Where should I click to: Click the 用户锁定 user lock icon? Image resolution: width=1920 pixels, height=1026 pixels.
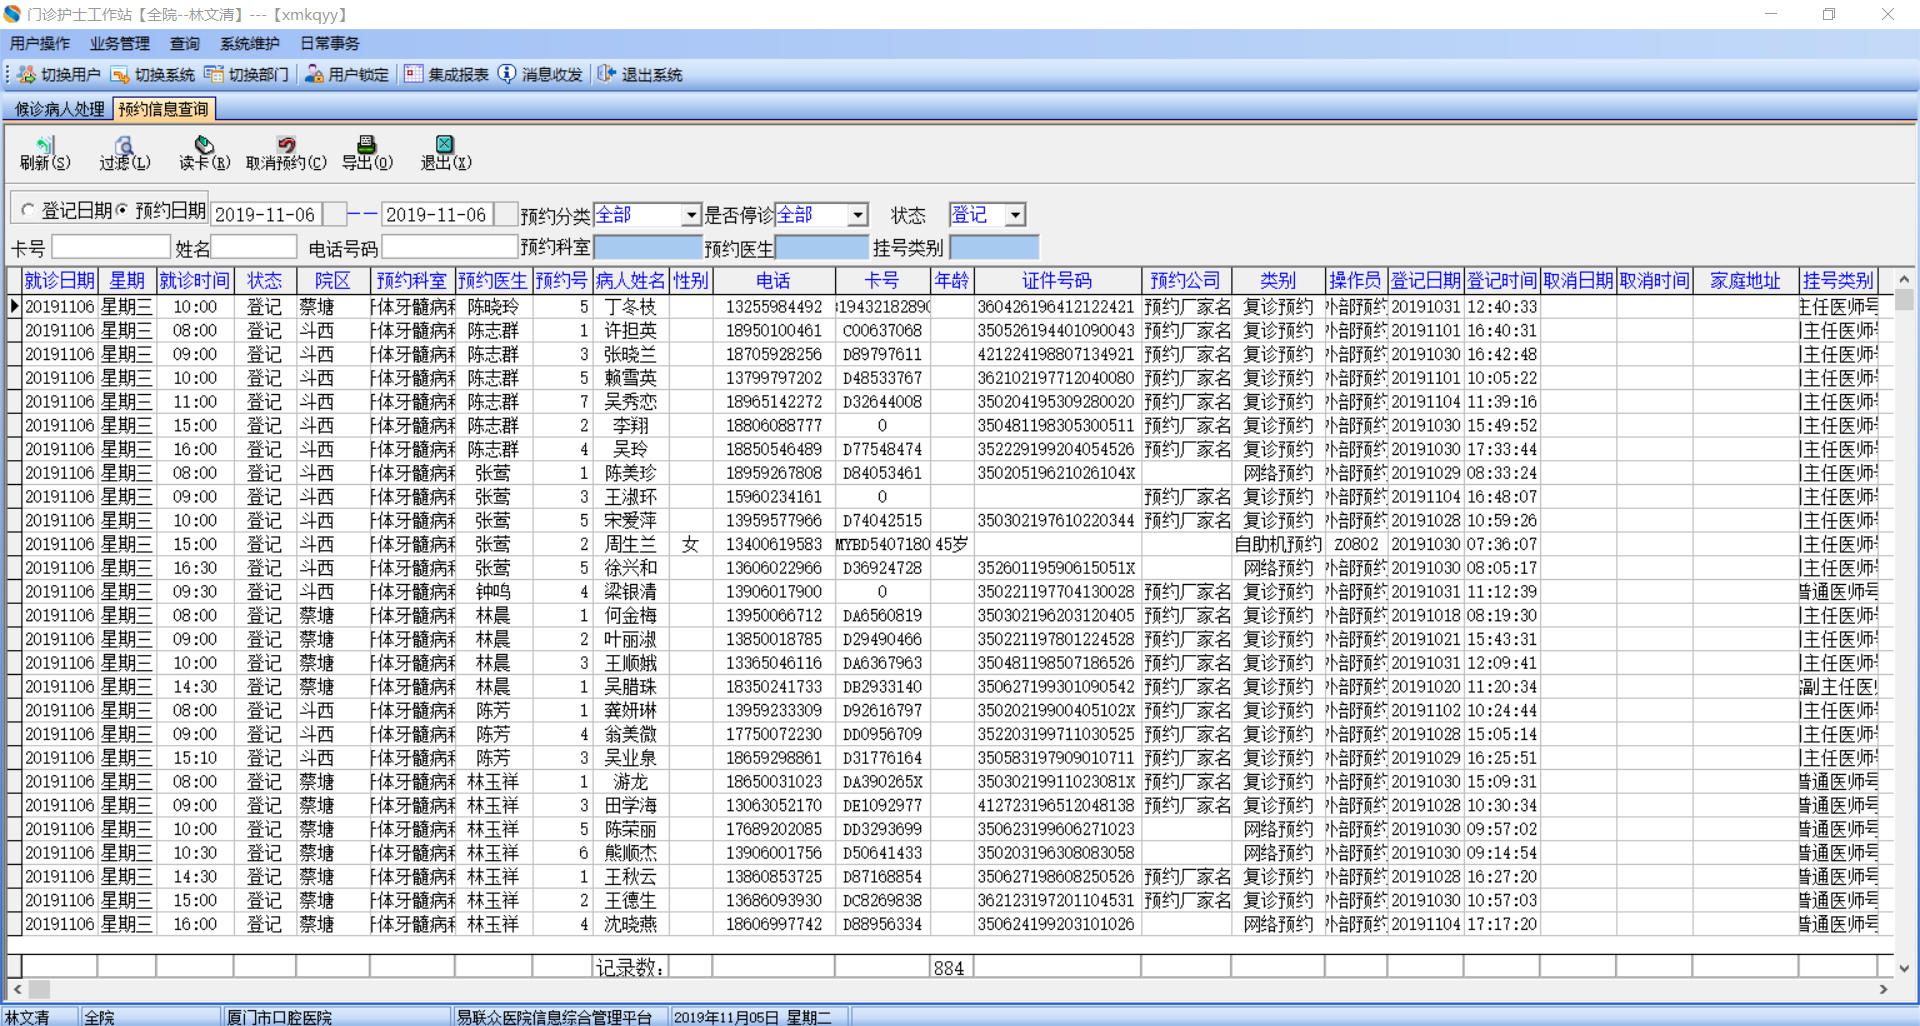[314, 75]
